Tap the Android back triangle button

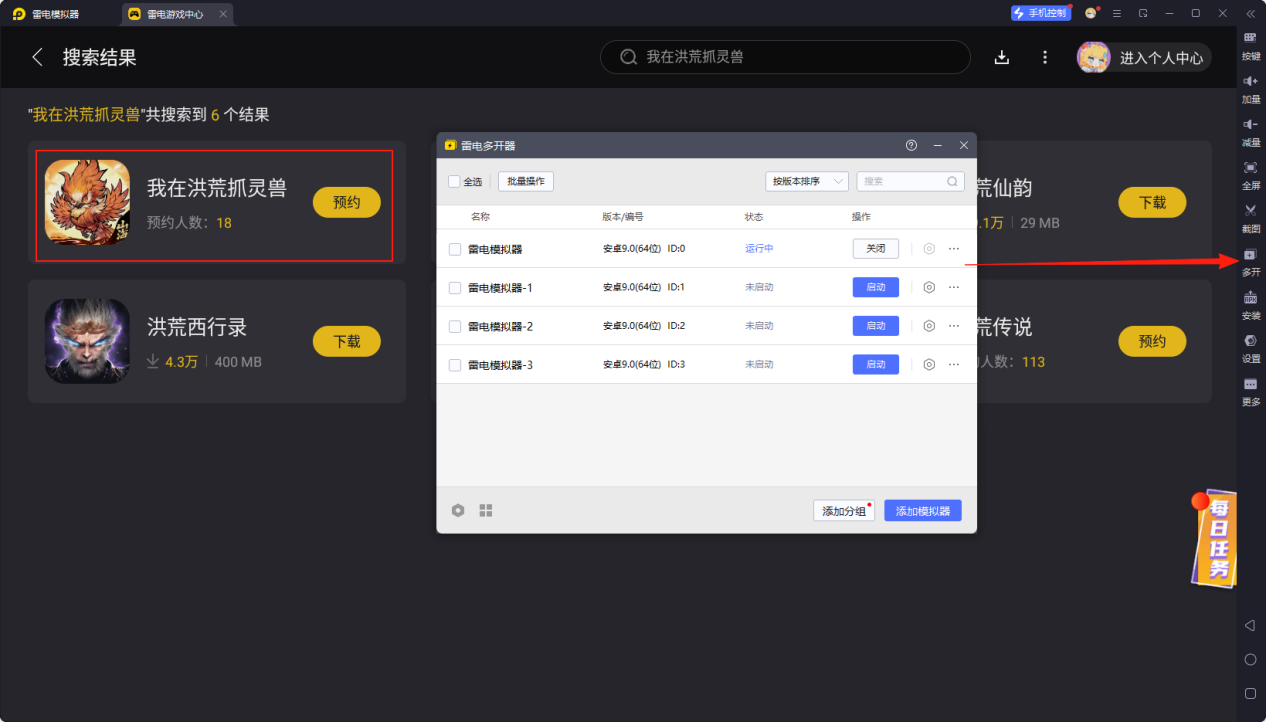1249,626
